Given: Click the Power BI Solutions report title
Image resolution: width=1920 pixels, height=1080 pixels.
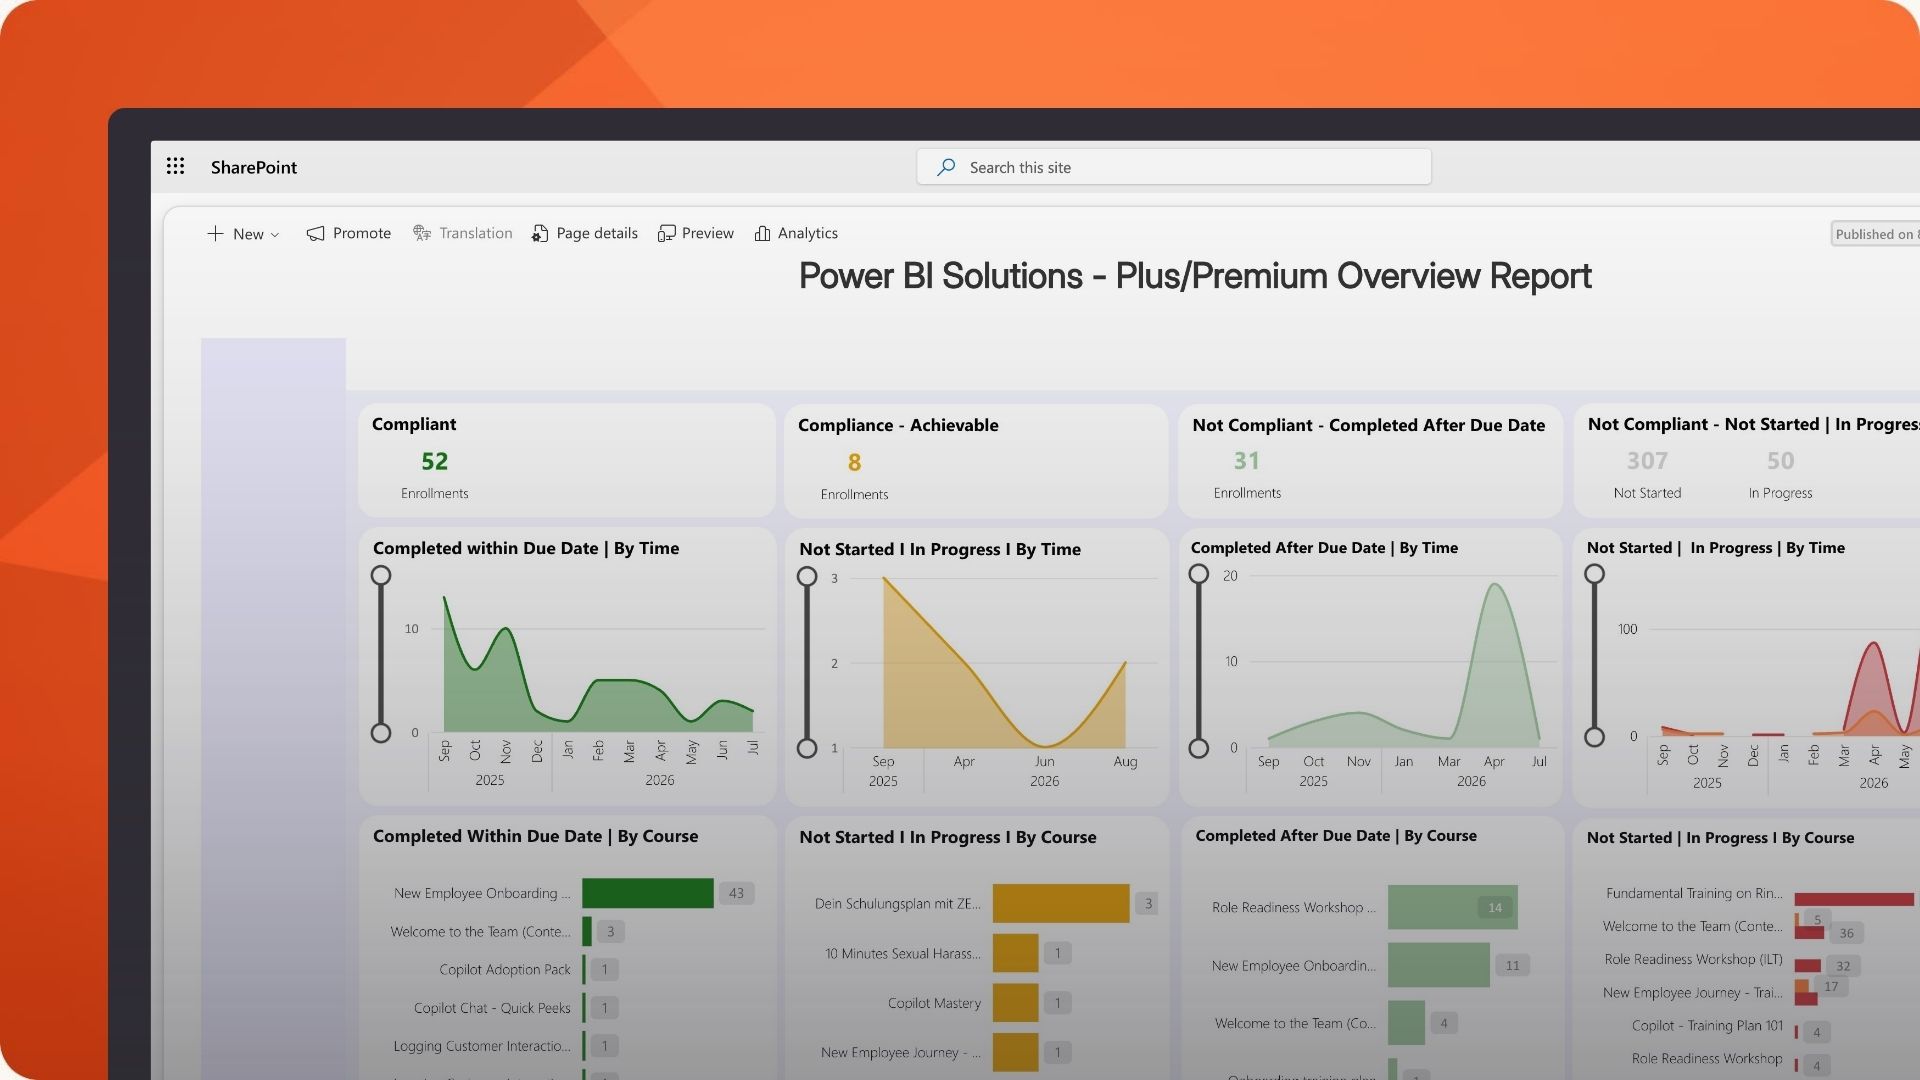Looking at the screenshot, I should pyautogui.click(x=1195, y=276).
